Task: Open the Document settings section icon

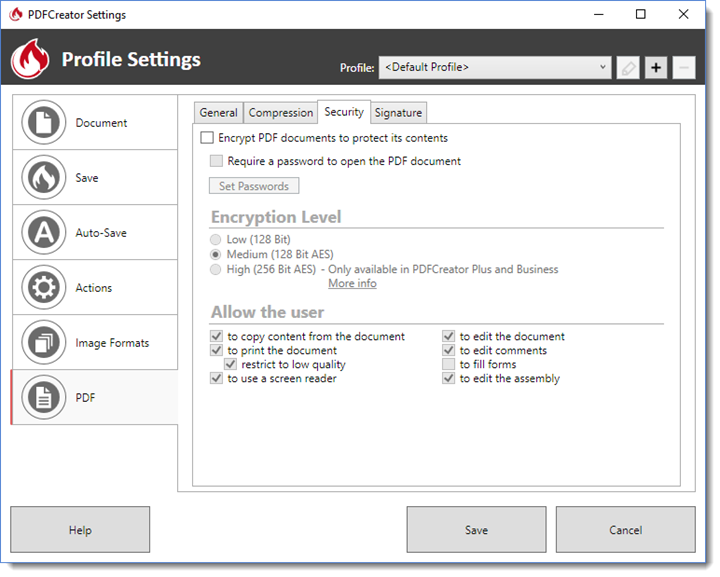Action: [x=44, y=123]
